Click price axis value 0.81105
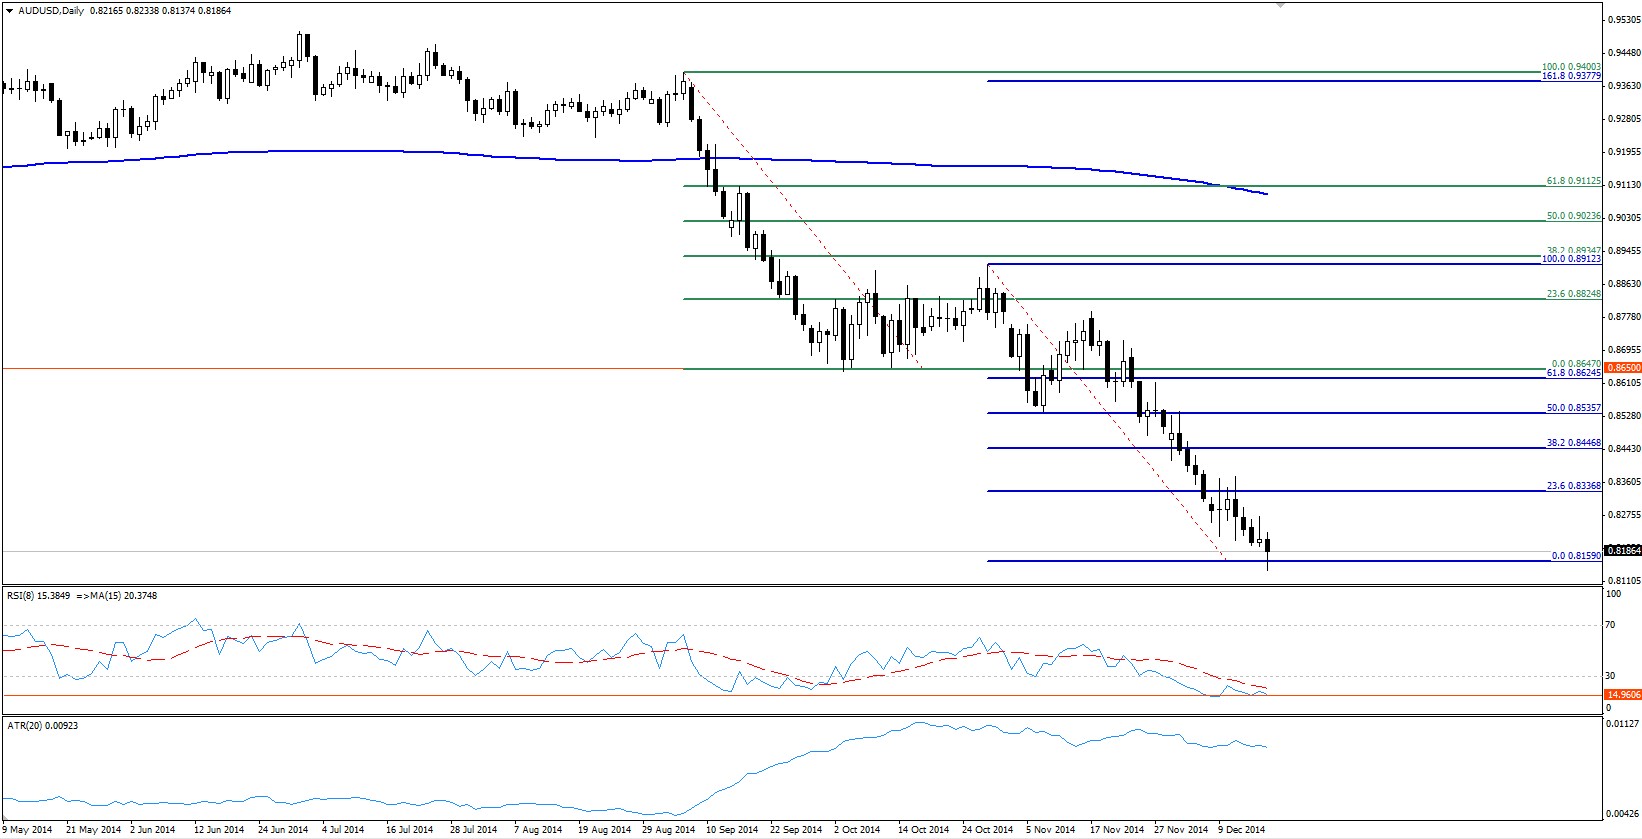This screenshot has width=1642, height=839. [1625, 581]
